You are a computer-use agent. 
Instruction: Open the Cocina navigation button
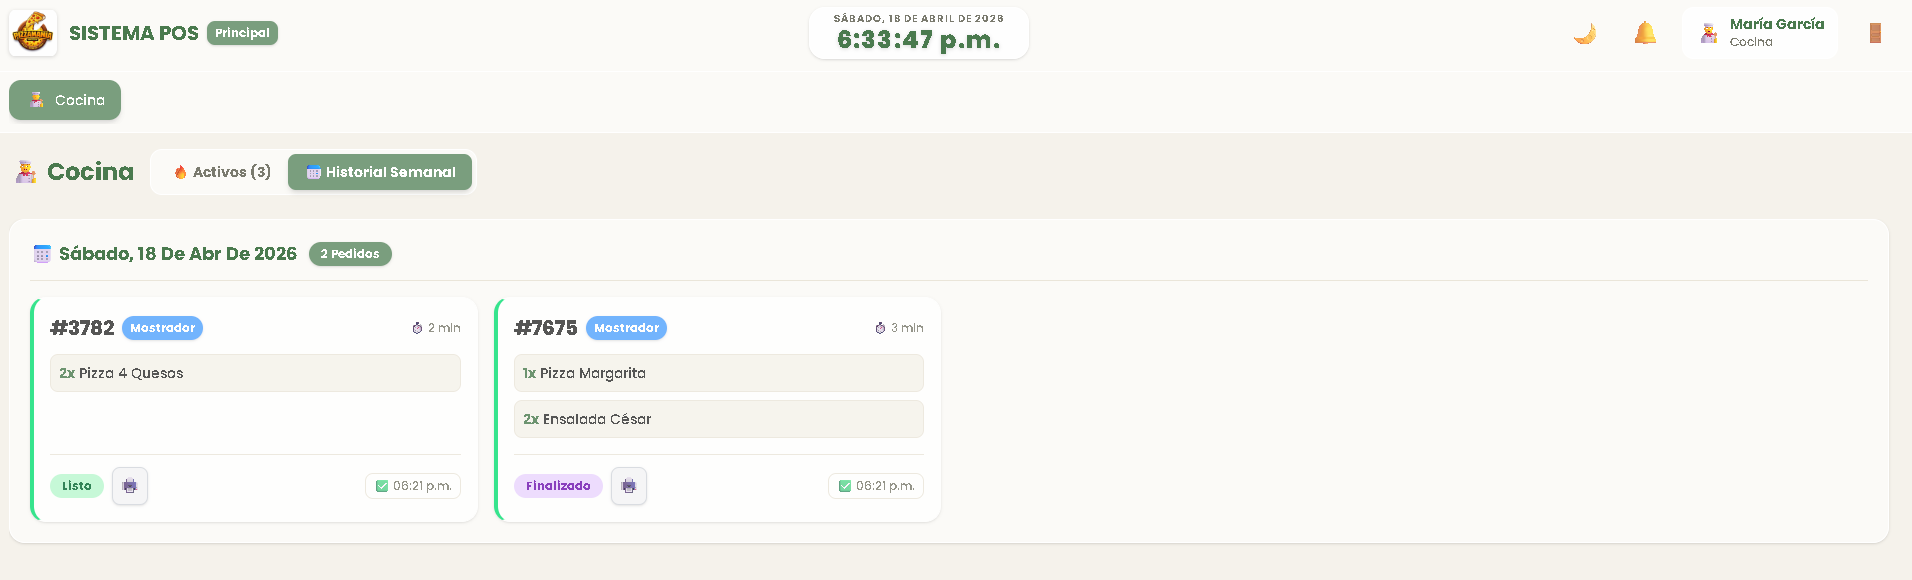tap(65, 100)
